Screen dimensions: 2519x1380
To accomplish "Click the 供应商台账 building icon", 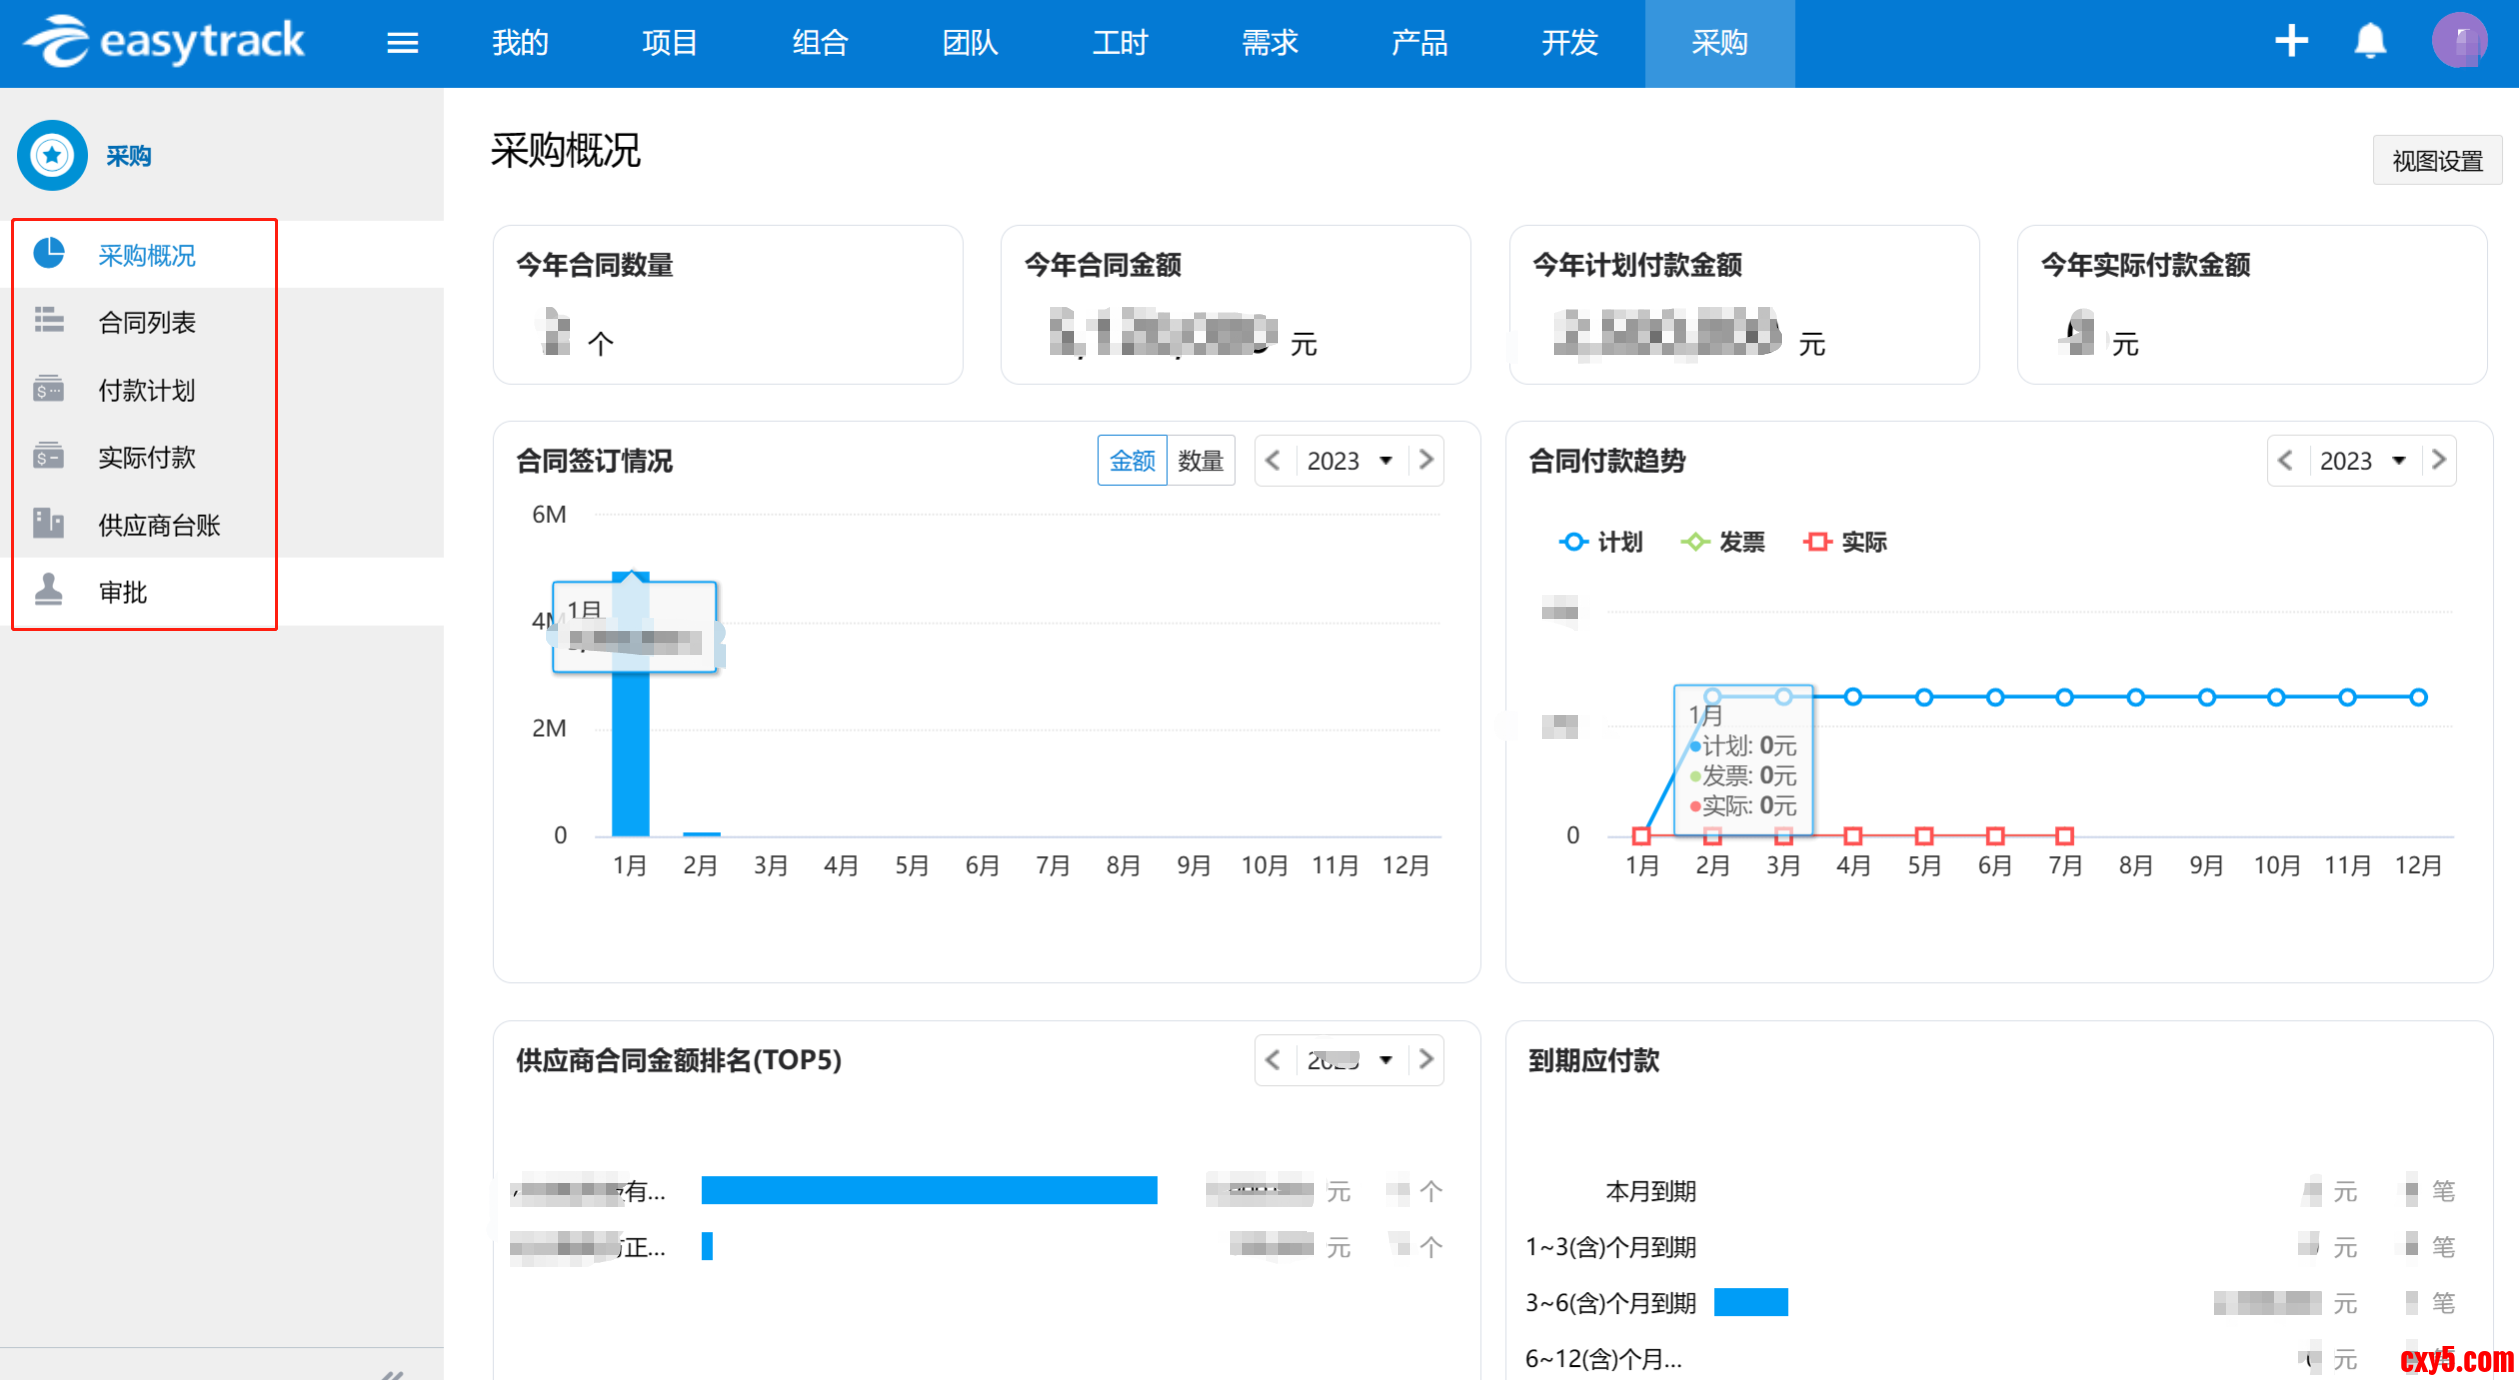I will [x=49, y=523].
